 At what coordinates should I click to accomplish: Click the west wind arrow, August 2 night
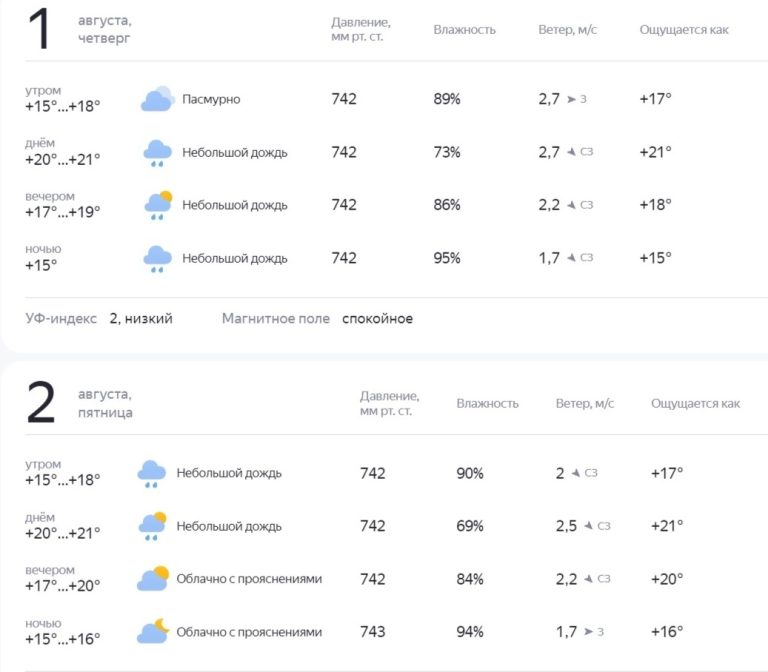pos(588,632)
